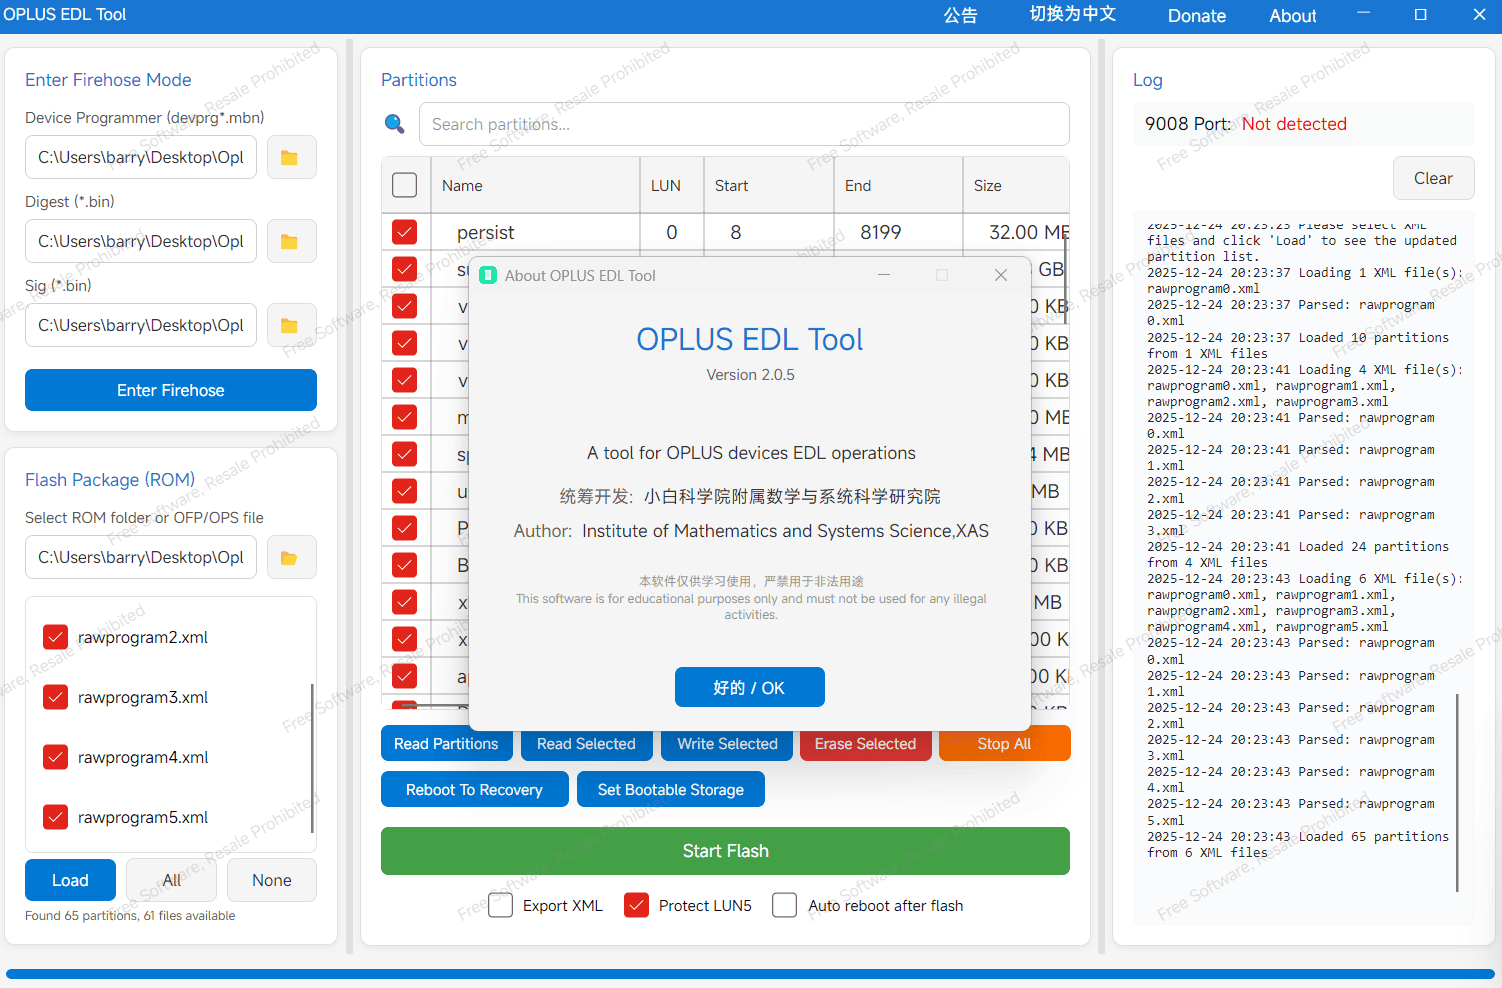Viewport: 1502px width, 988px height.
Task: Sort by Name column header
Action: coord(535,185)
